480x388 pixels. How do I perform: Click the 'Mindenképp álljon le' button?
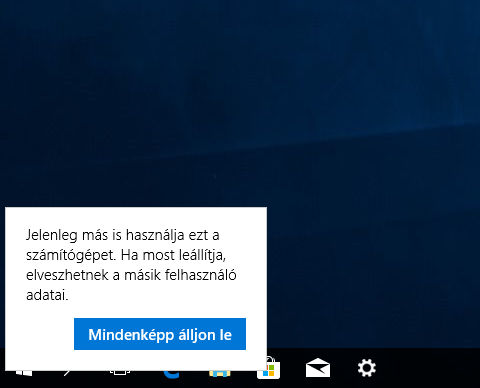tap(160, 334)
